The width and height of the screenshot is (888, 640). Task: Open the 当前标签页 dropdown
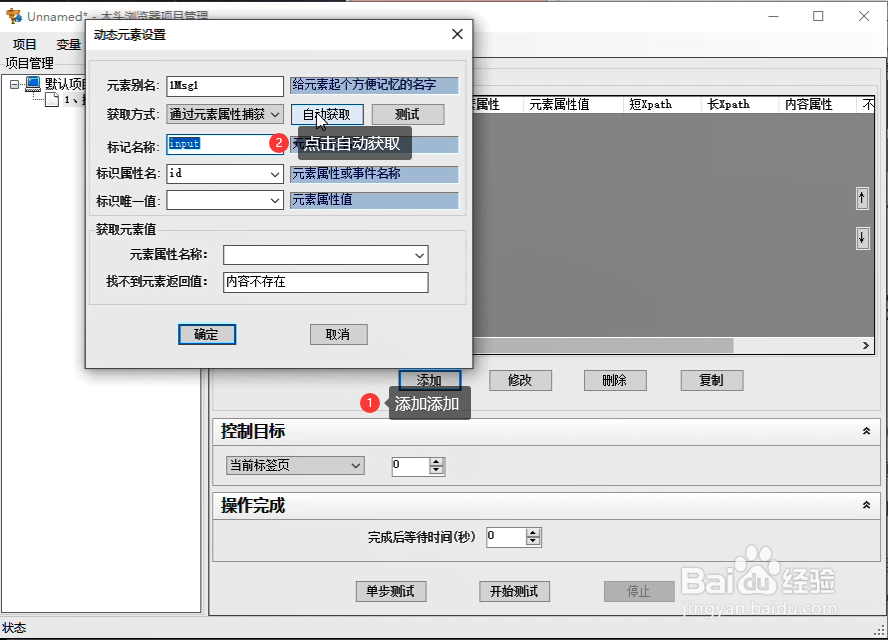point(295,466)
